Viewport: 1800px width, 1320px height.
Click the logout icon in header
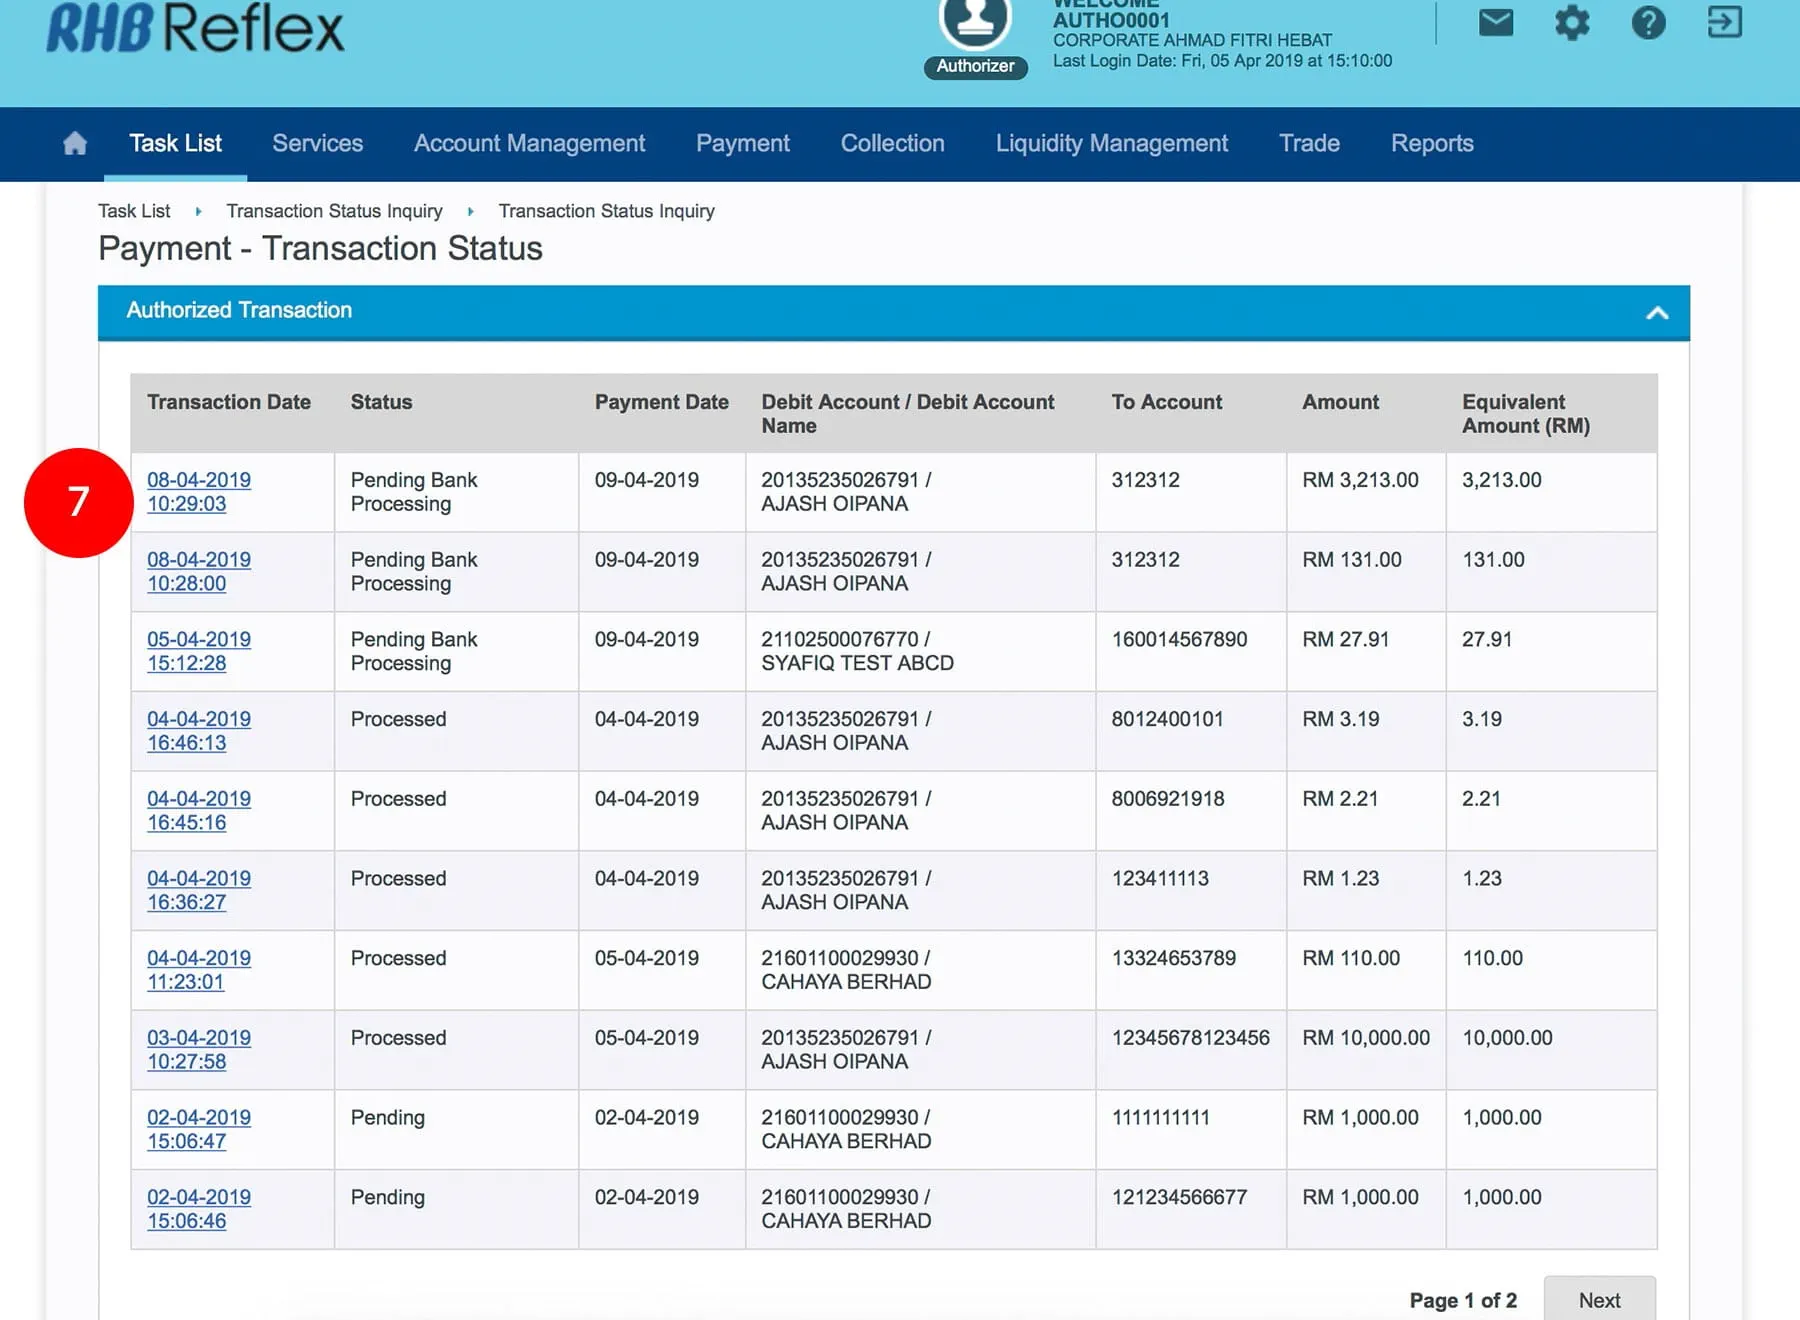point(1724,22)
